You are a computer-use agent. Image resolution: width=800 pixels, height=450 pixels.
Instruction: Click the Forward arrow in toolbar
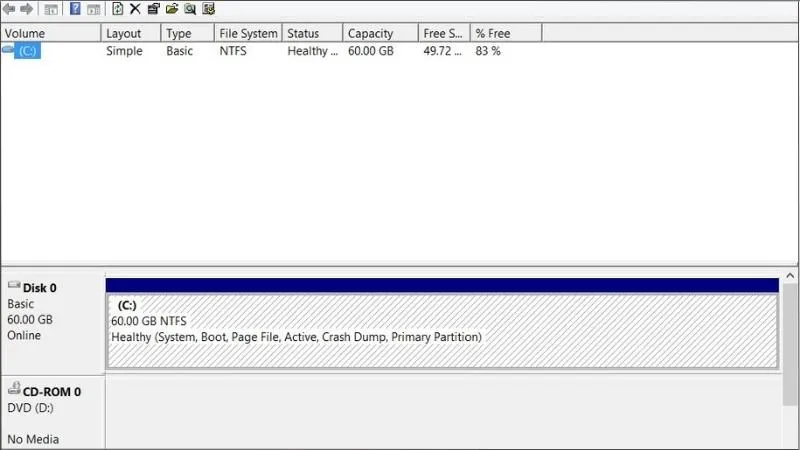click(x=26, y=9)
